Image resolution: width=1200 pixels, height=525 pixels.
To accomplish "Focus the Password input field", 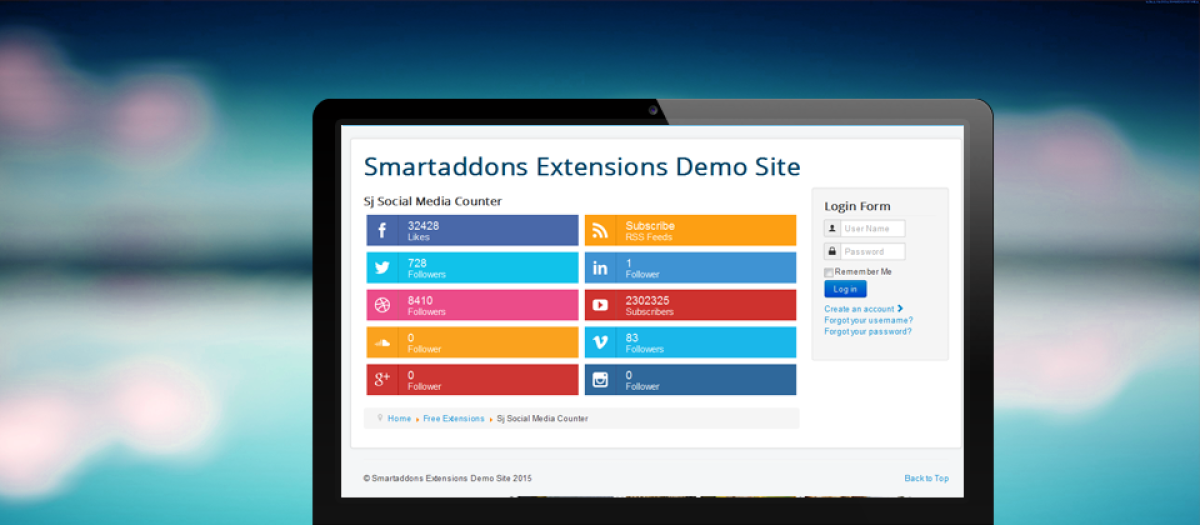I will click(x=872, y=252).
